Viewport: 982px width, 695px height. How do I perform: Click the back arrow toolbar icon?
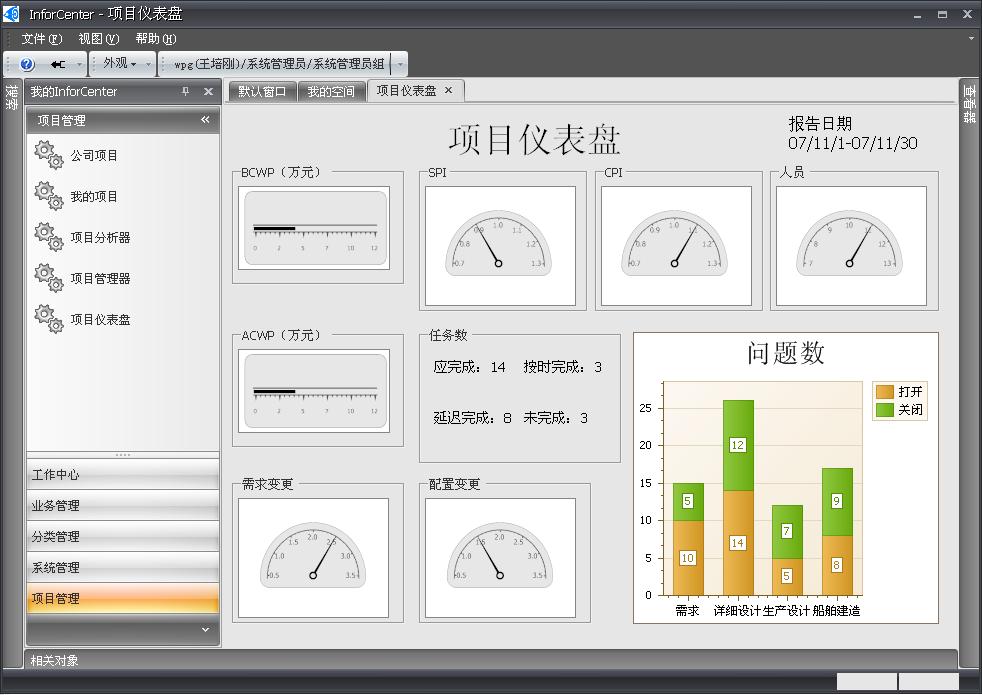point(58,64)
